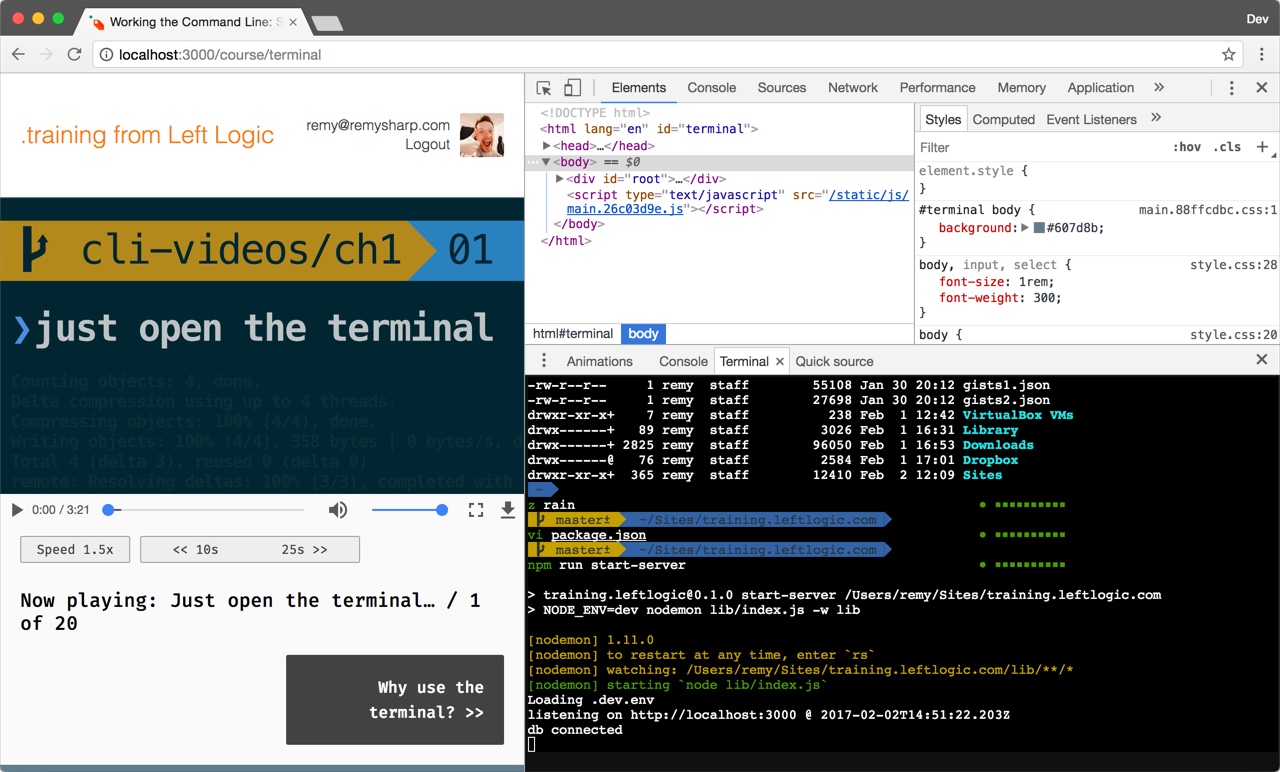Download the video
The image size is (1280, 772).
coord(508,510)
